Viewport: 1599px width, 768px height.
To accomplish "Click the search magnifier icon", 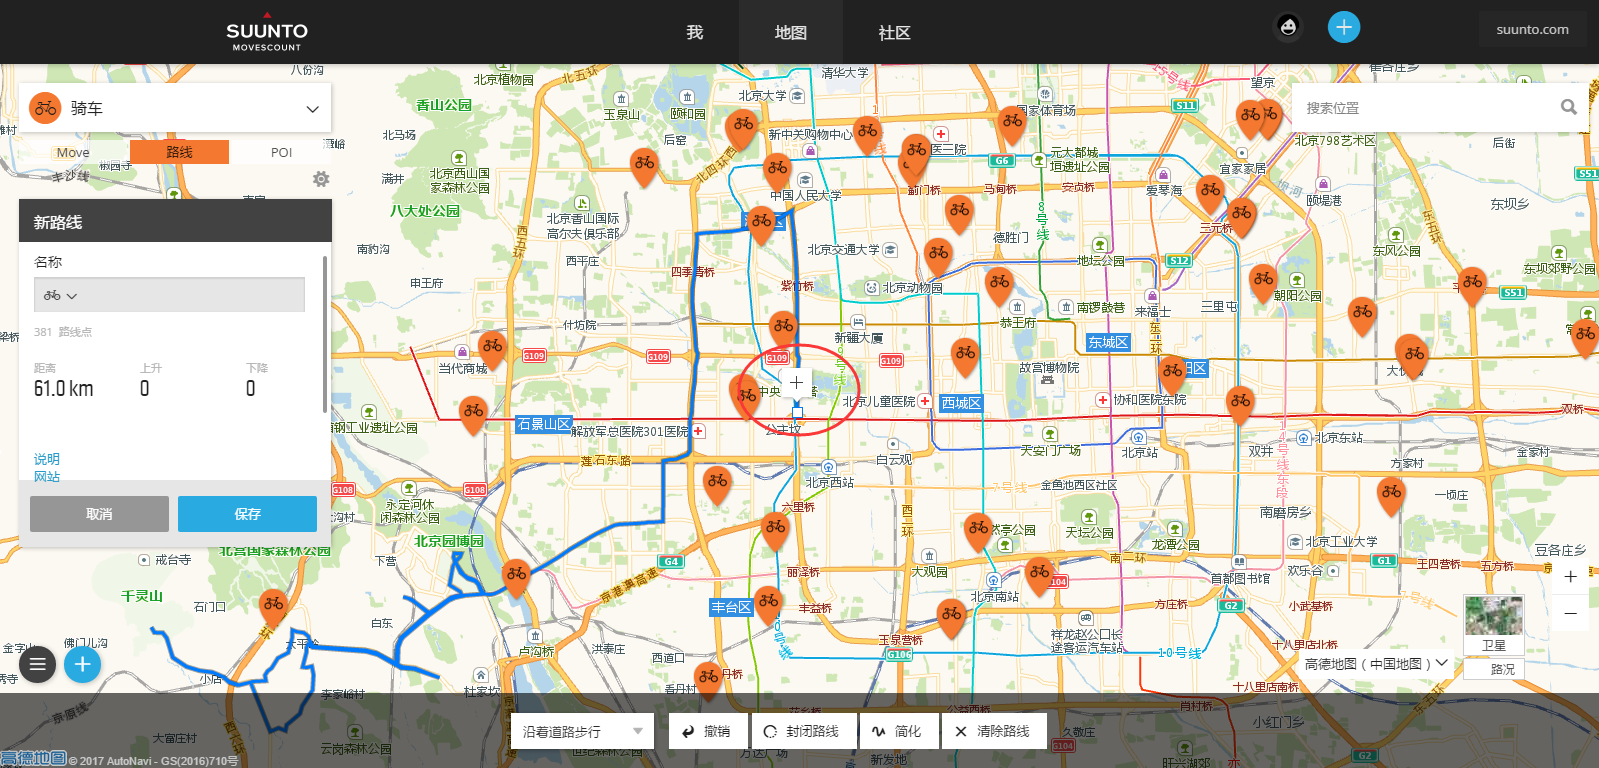I will (1569, 107).
